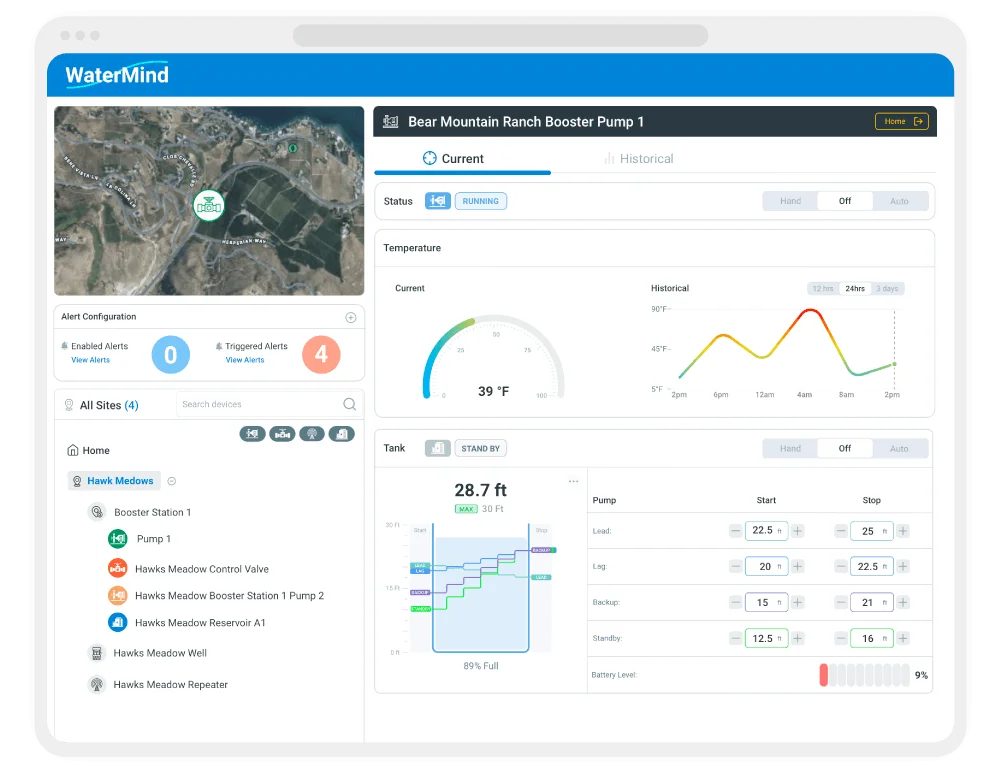The height and width of the screenshot is (780, 1001).
Task: Set tank mode to Hand
Action: click(790, 449)
